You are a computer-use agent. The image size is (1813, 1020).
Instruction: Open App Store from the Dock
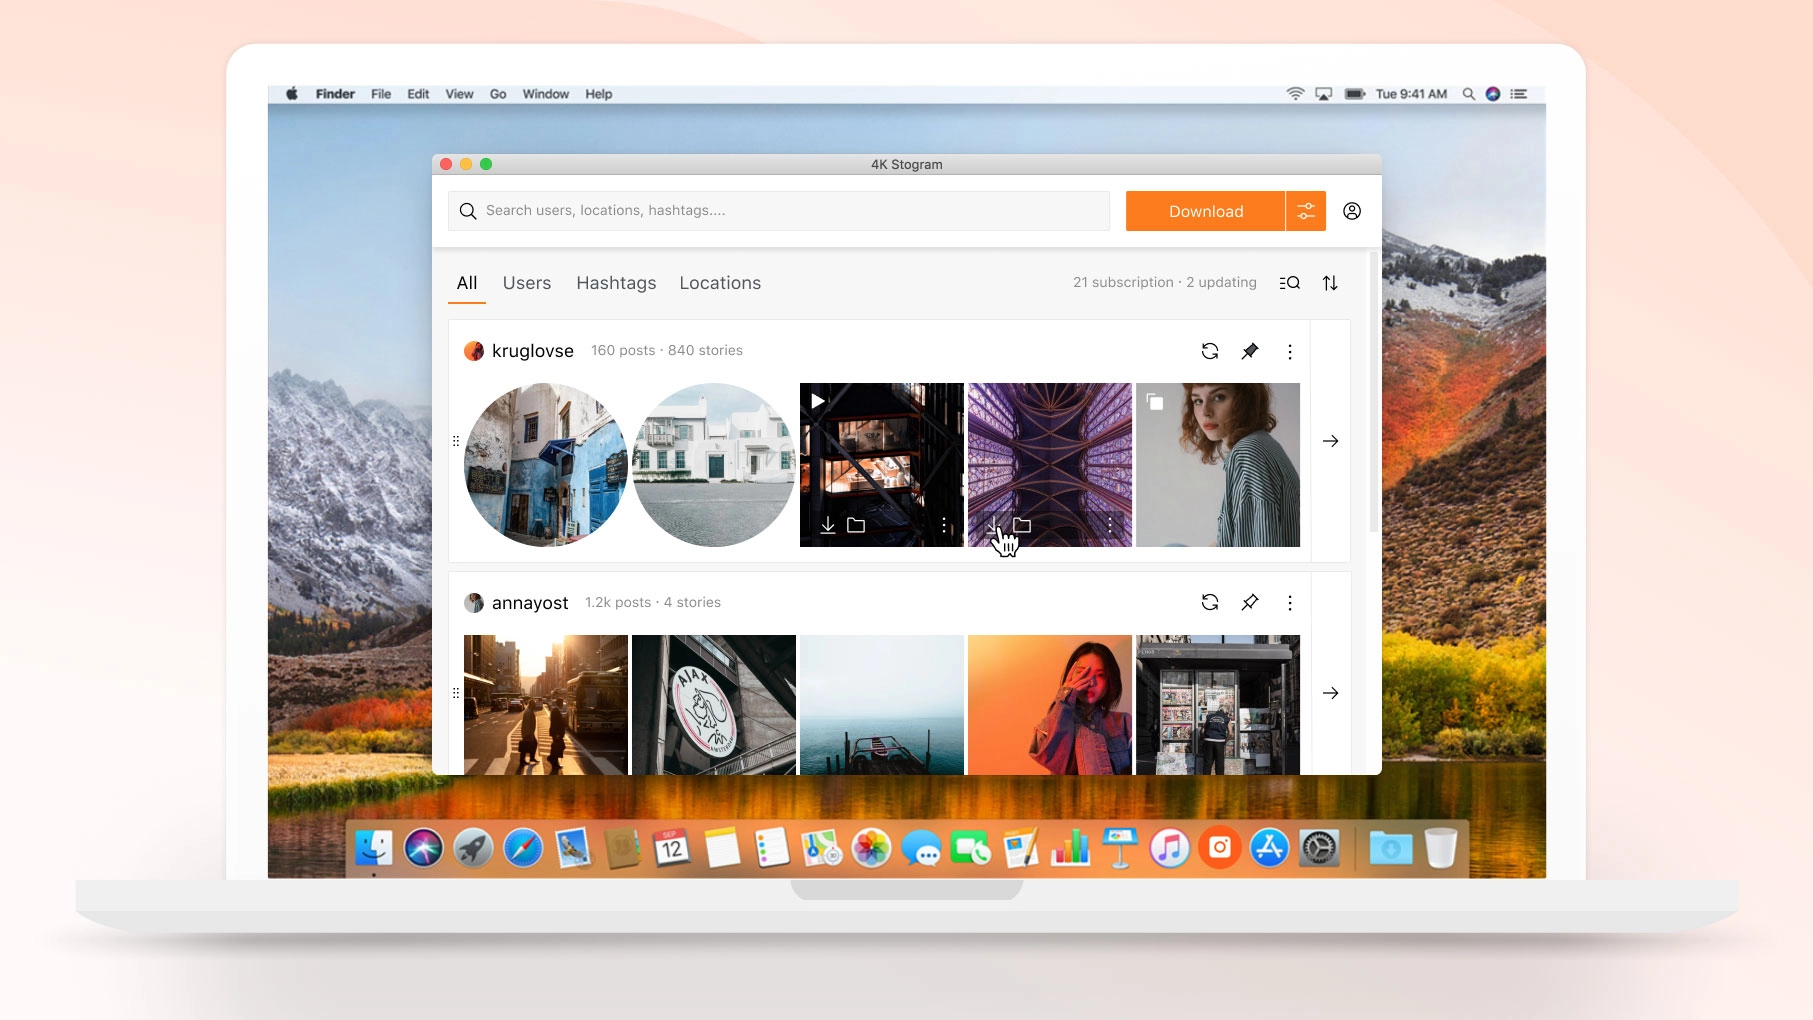[x=1270, y=848]
